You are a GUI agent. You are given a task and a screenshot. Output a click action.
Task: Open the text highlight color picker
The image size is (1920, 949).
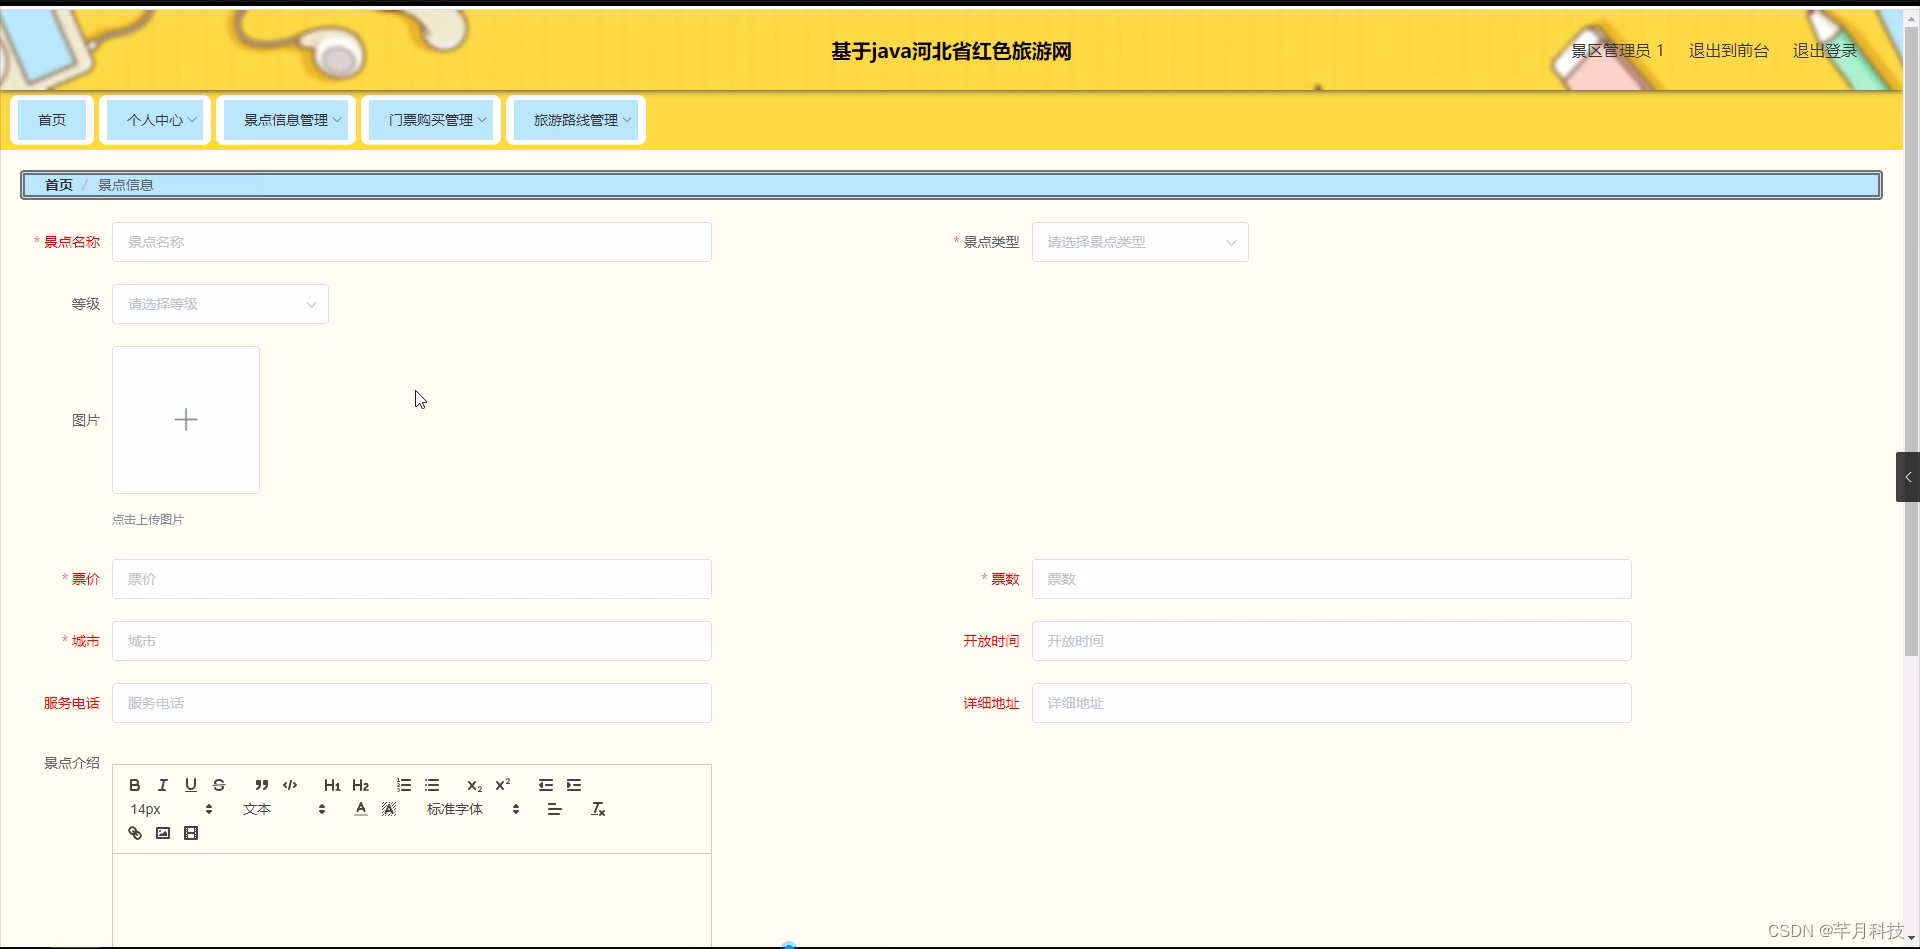coord(388,809)
